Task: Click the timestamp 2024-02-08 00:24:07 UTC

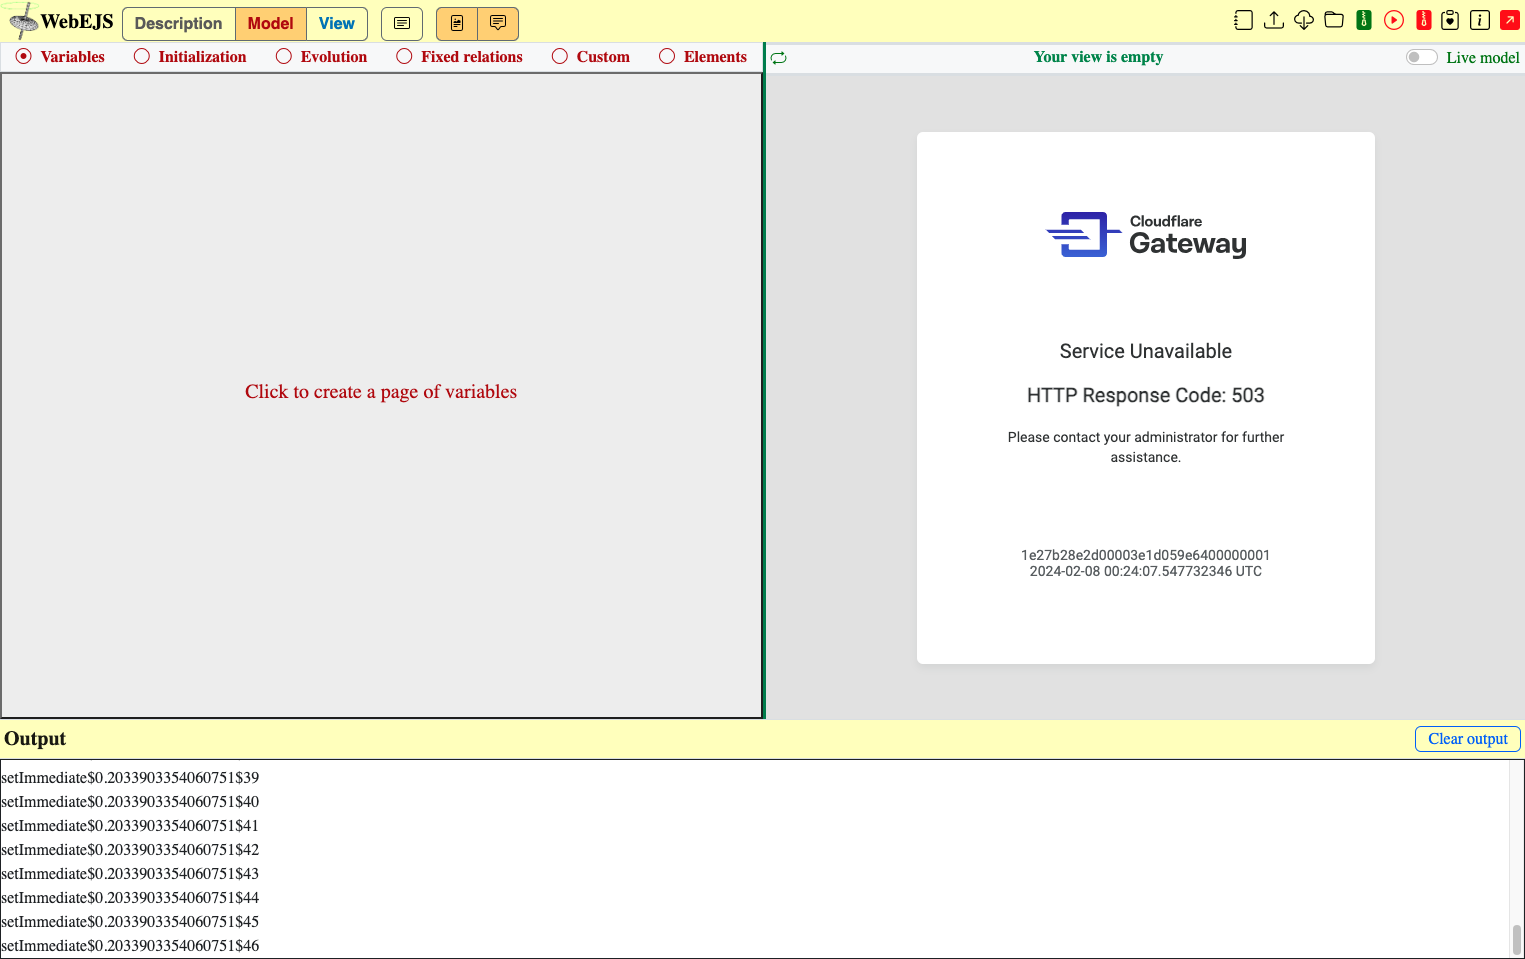Action: (x=1146, y=571)
